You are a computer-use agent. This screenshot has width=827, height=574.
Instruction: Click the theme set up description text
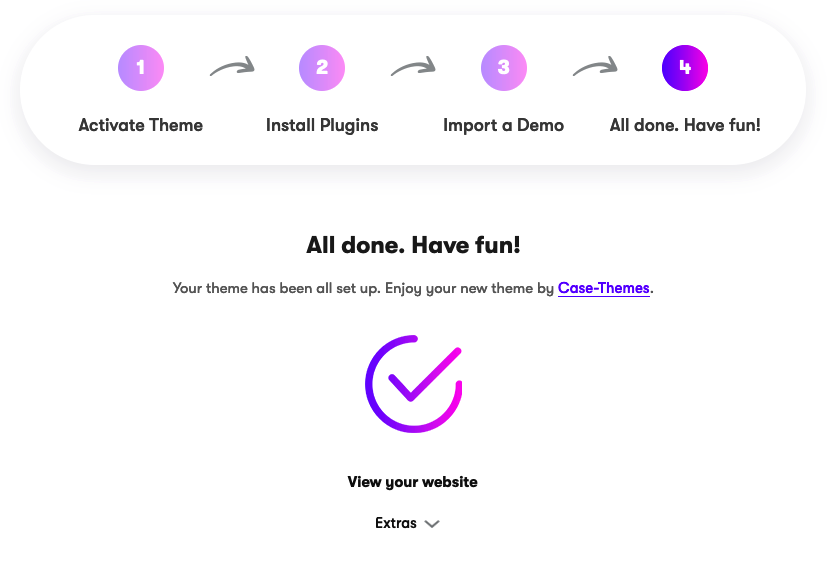[413, 289]
